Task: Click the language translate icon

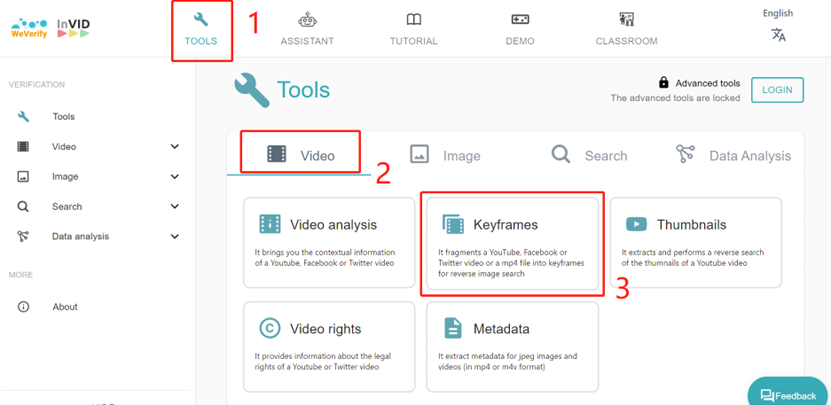Action: 778,35
